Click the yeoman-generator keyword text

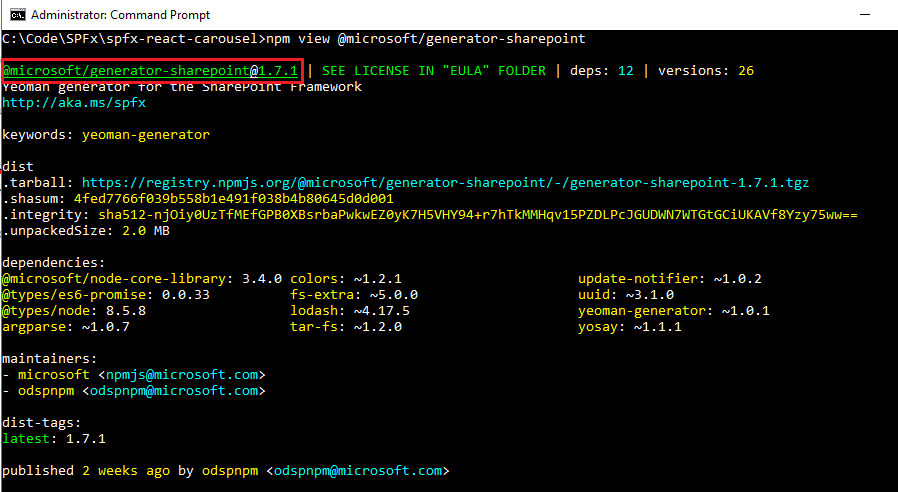click(145, 134)
